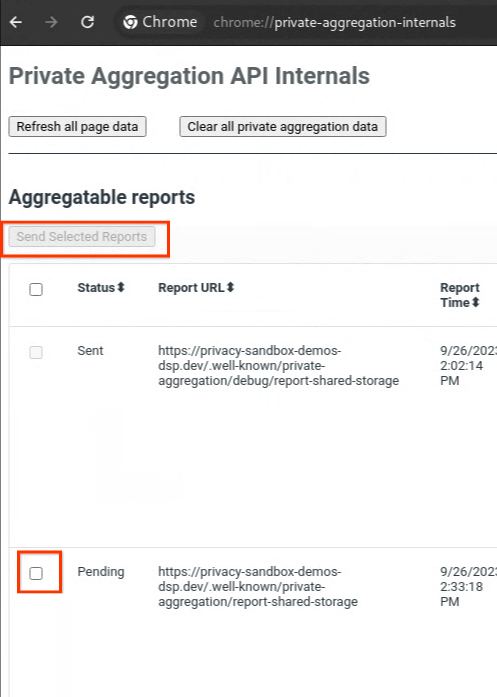Click the Pending status cell
The height and width of the screenshot is (697, 497).
[x=101, y=572]
